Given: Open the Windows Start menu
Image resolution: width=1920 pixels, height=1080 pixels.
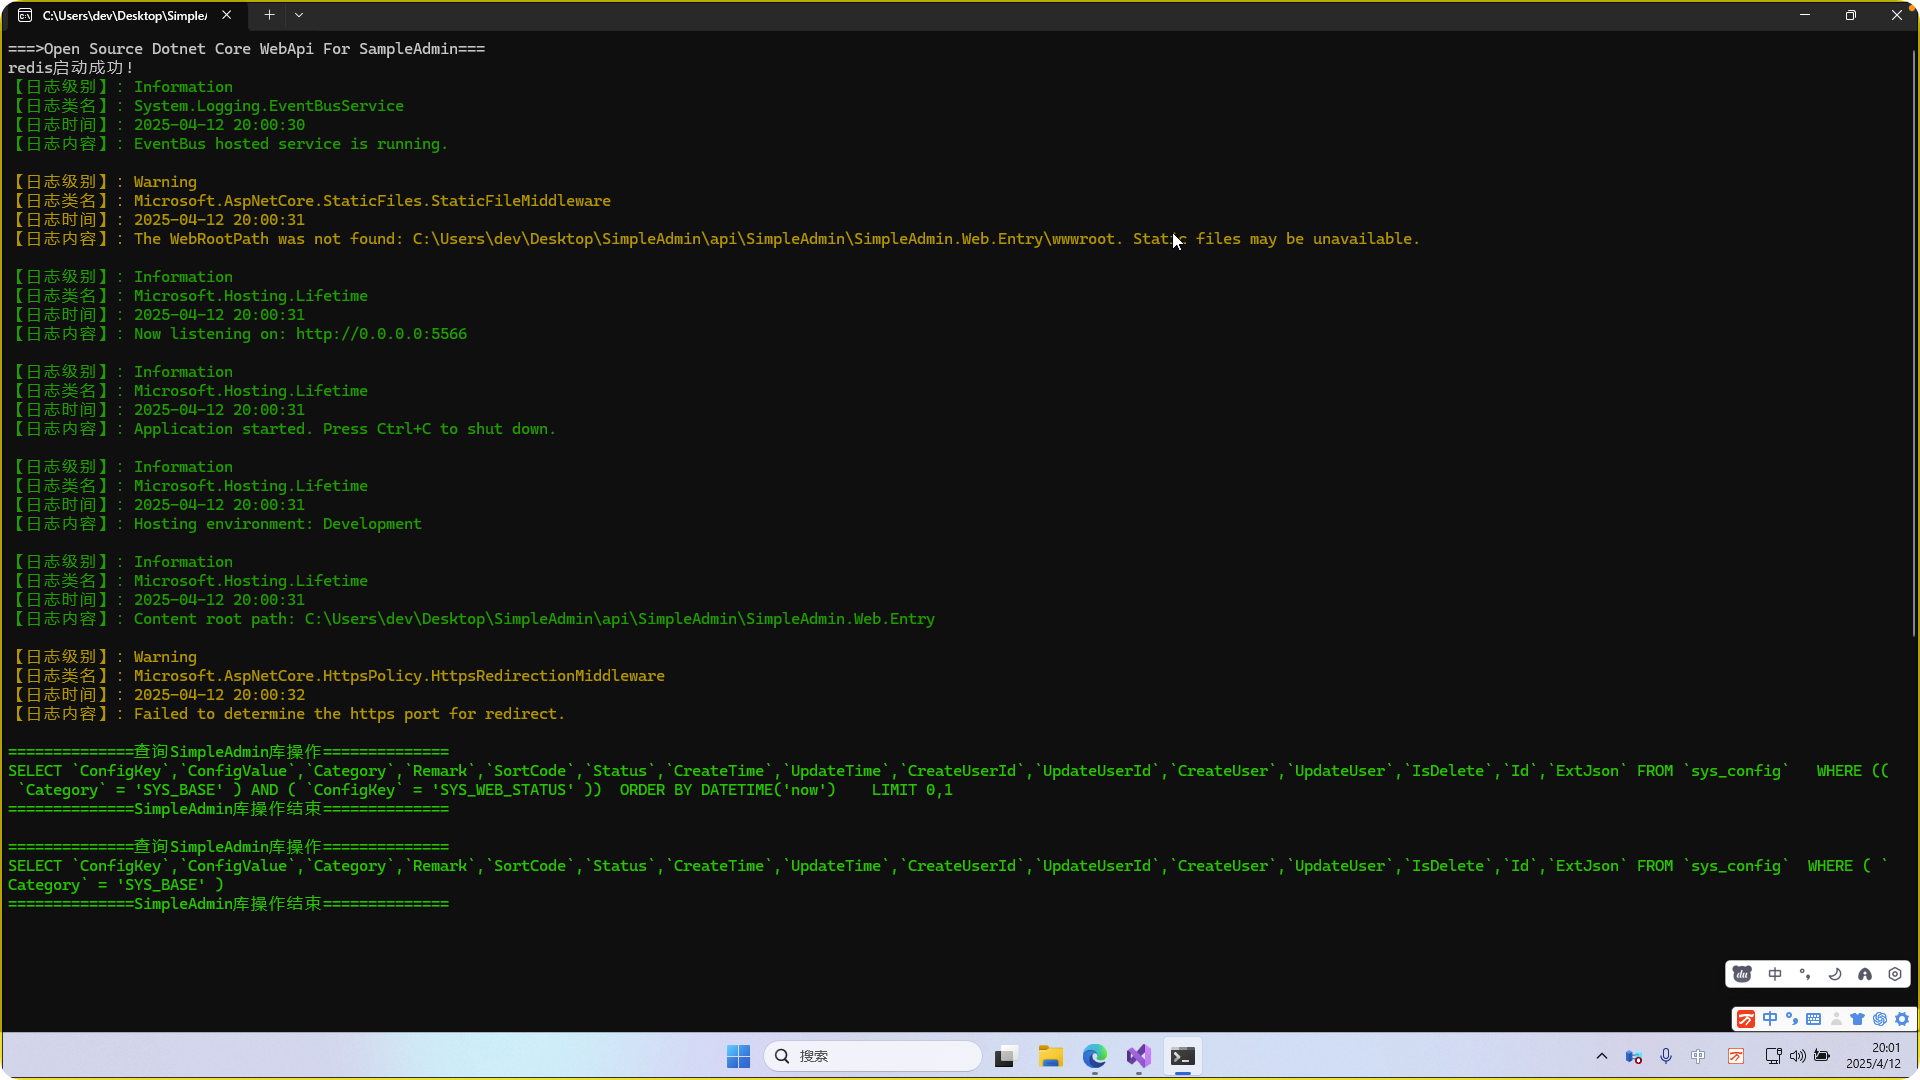Looking at the screenshot, I should (x=738, y=1056).
